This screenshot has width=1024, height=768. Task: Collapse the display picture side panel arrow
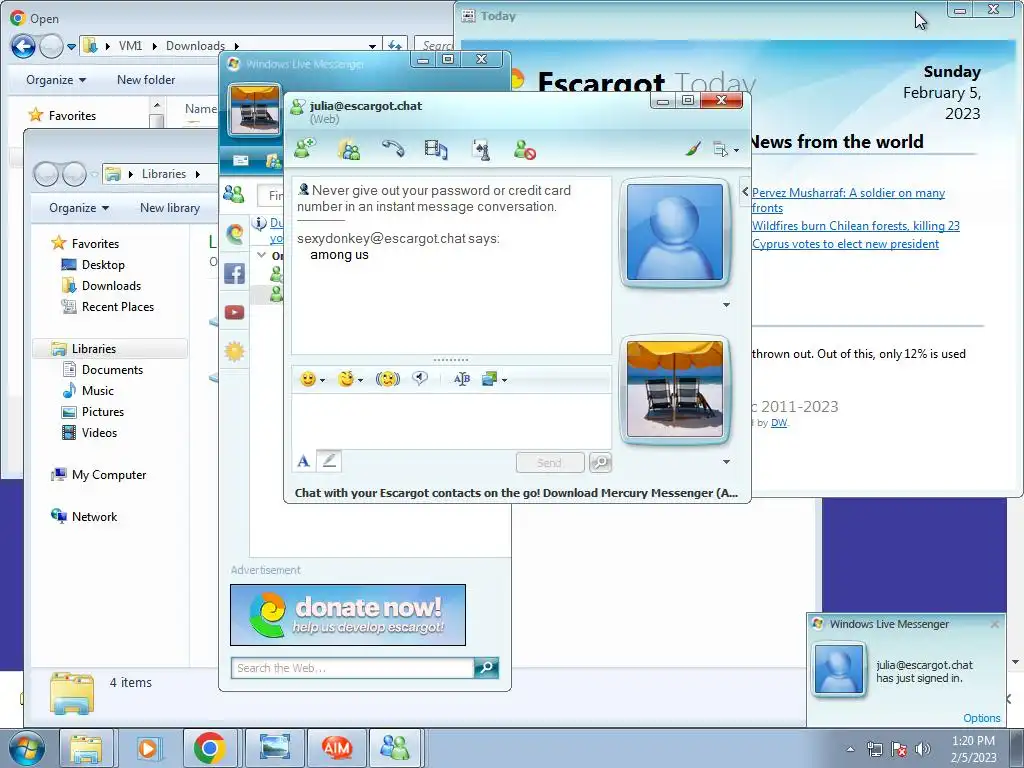pyautogui.click(x=745, y=191)
